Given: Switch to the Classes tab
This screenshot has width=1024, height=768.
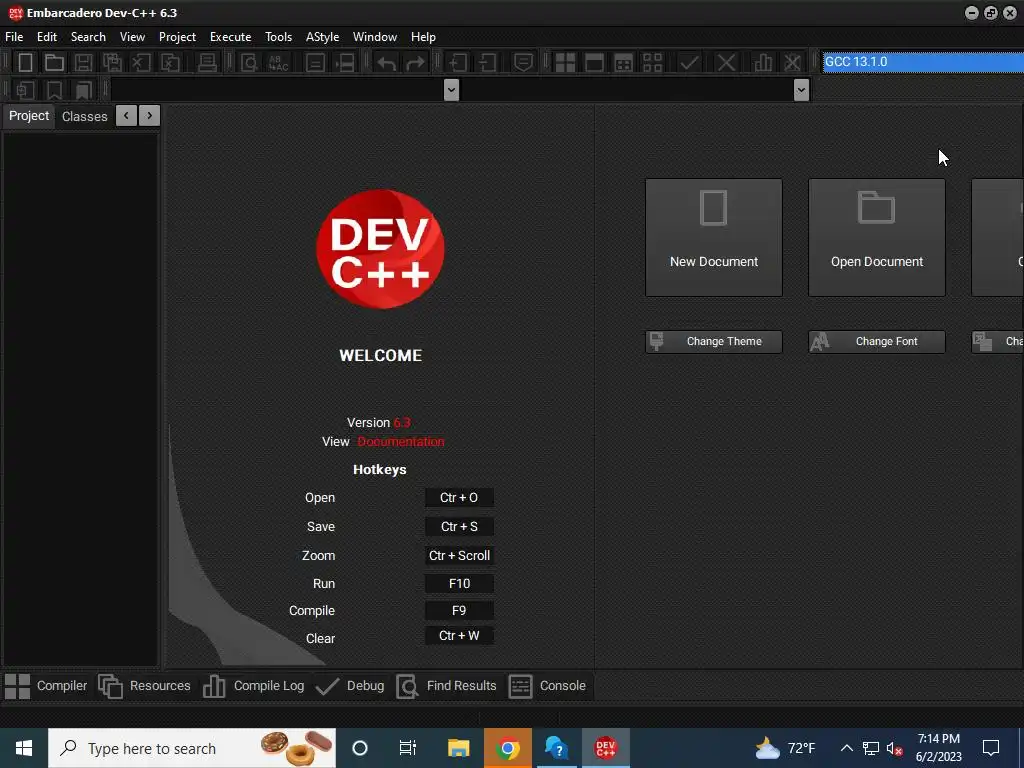Looking at the screenshot, I should [x=84, y=116].
